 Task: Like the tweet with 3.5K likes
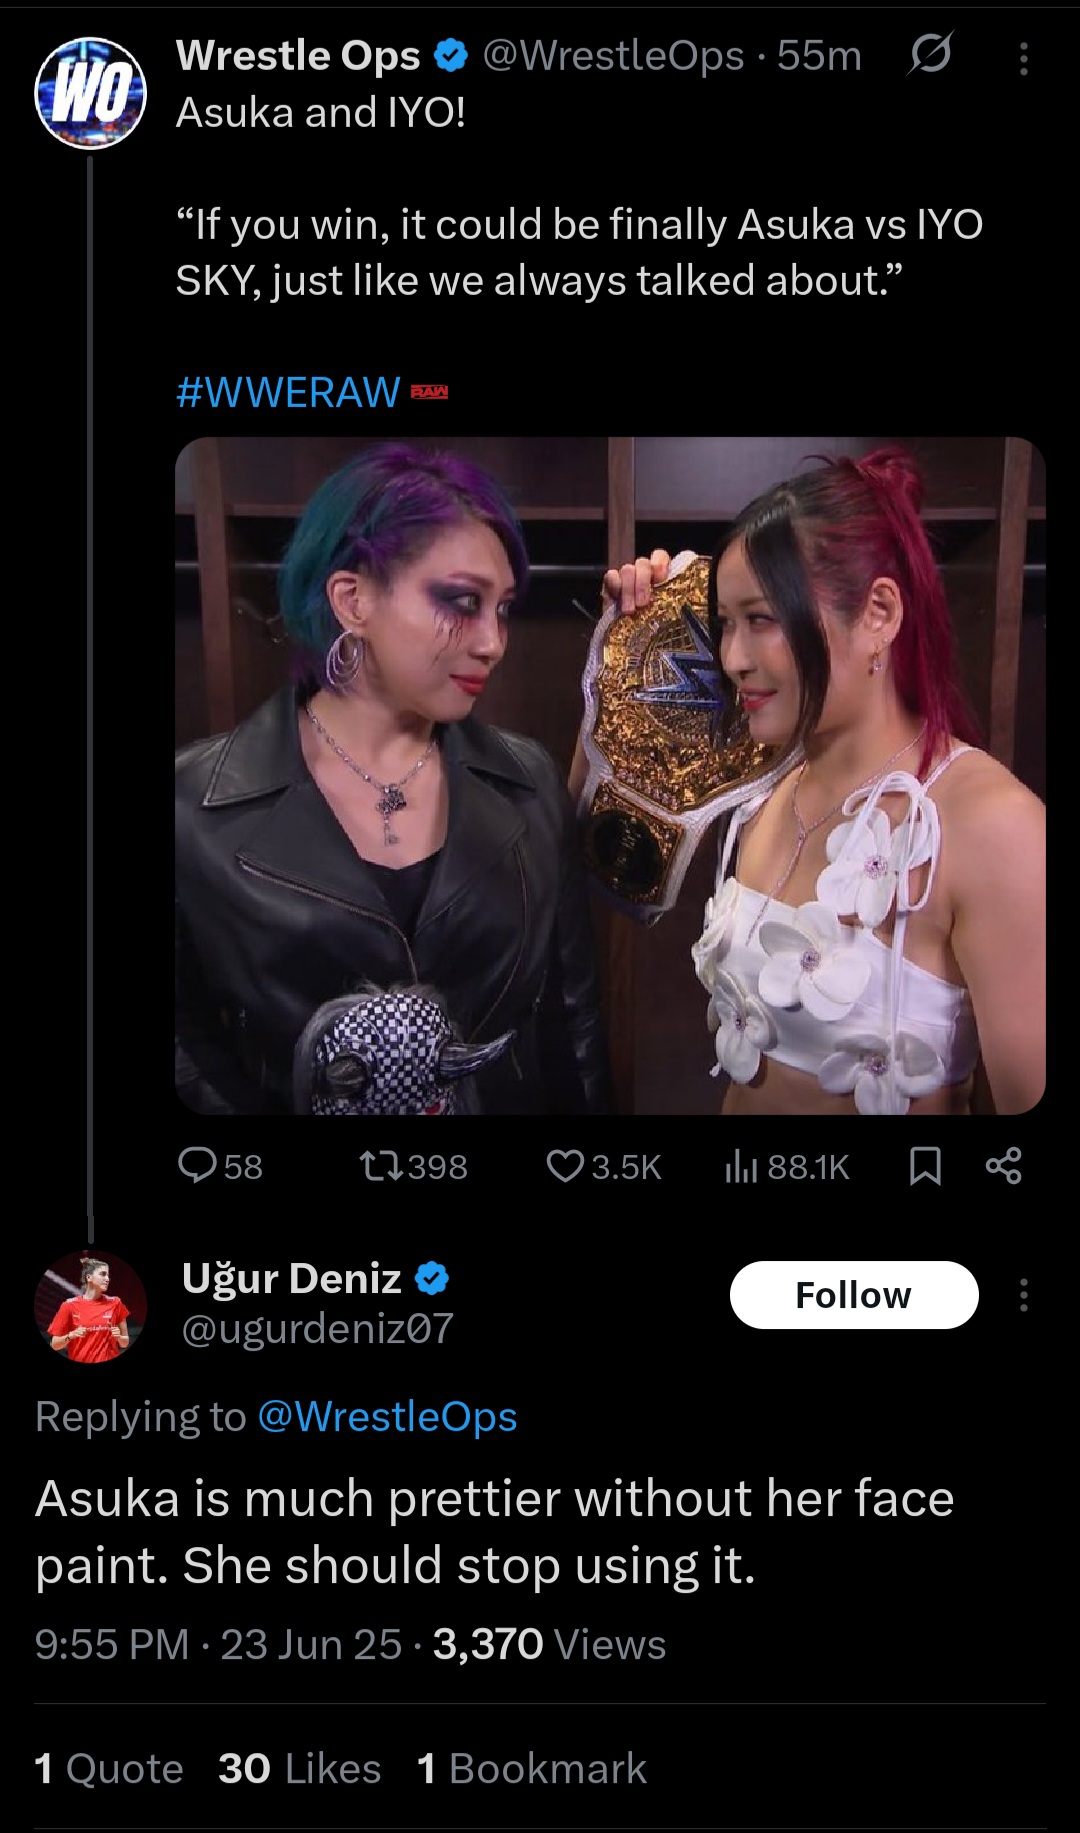pyautogui.click(x=603, y=1166)
